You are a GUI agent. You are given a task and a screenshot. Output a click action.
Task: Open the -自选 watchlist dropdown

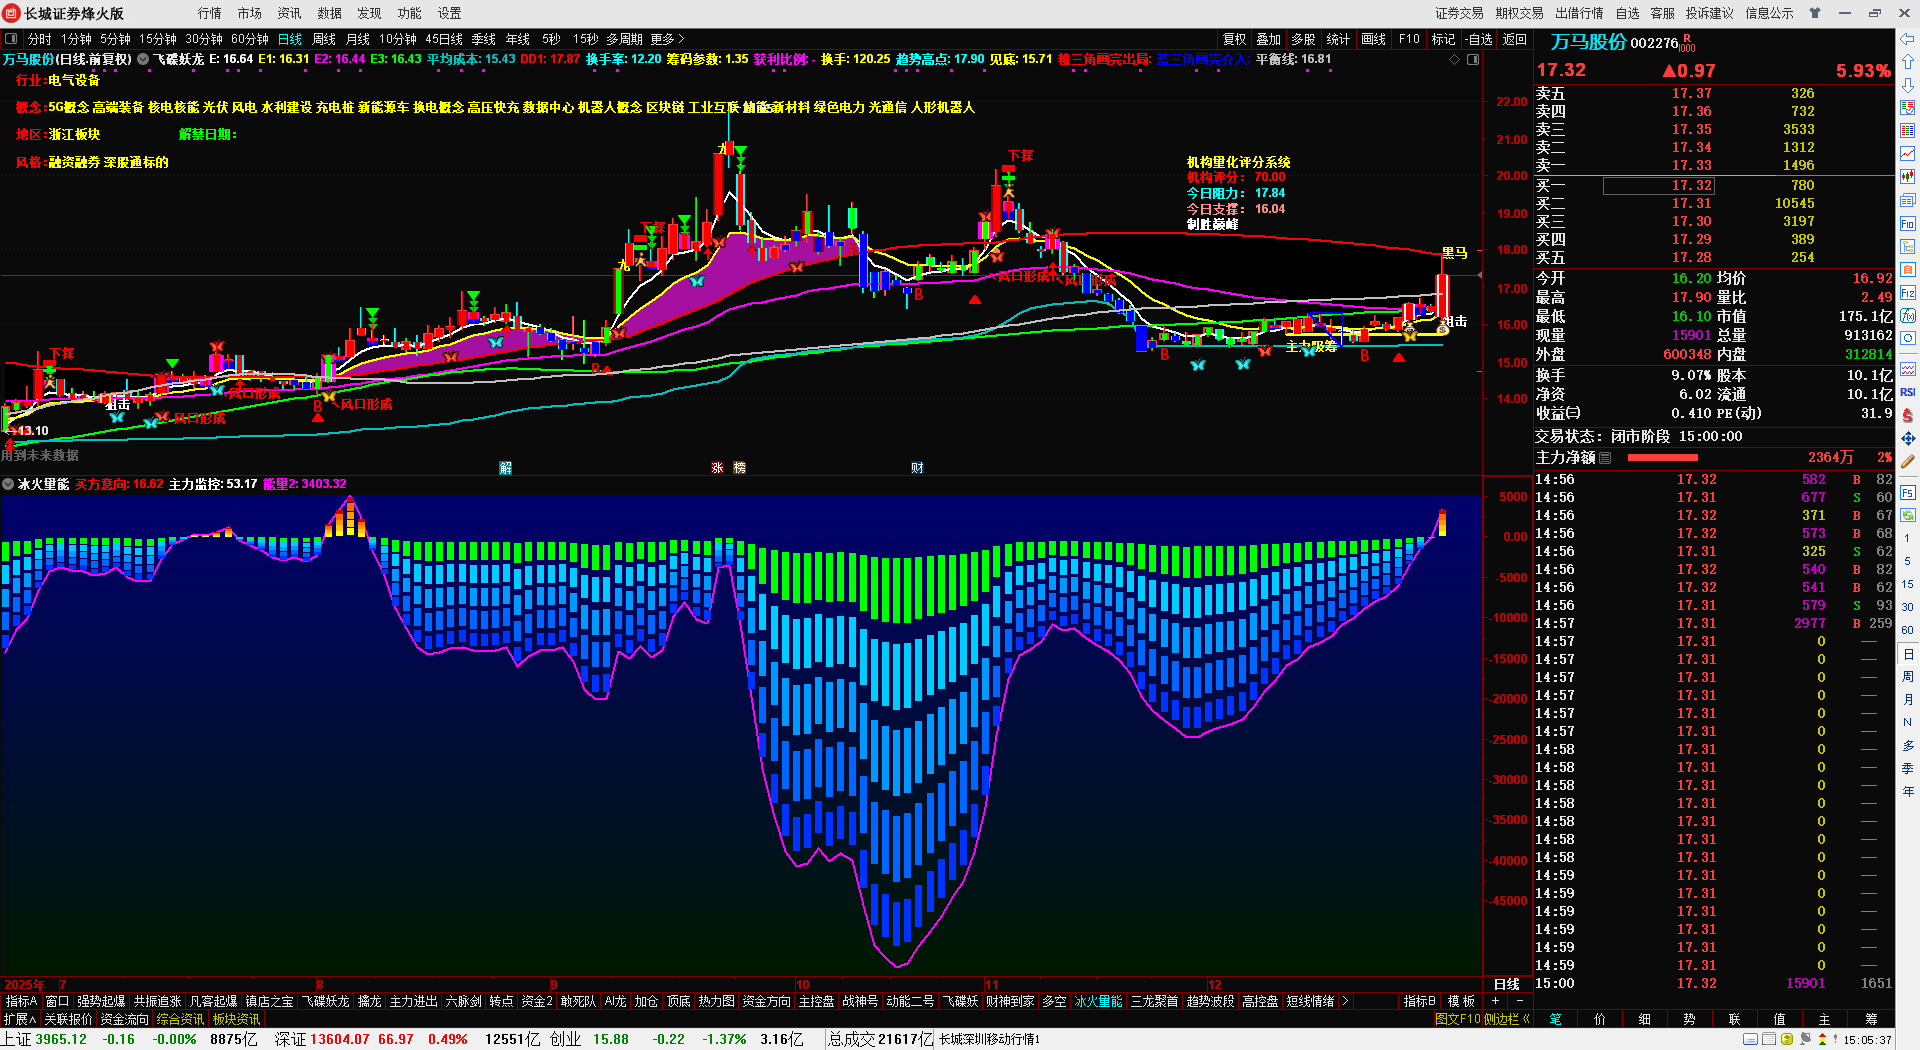click(x=1479, y=39)
